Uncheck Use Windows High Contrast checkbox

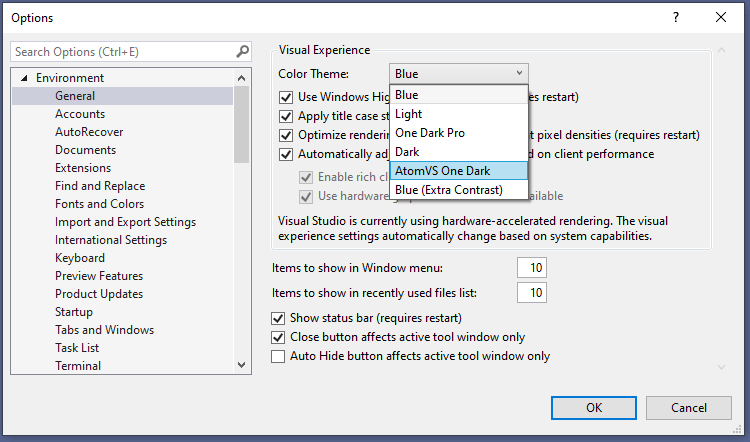click(x=285, y=97)
